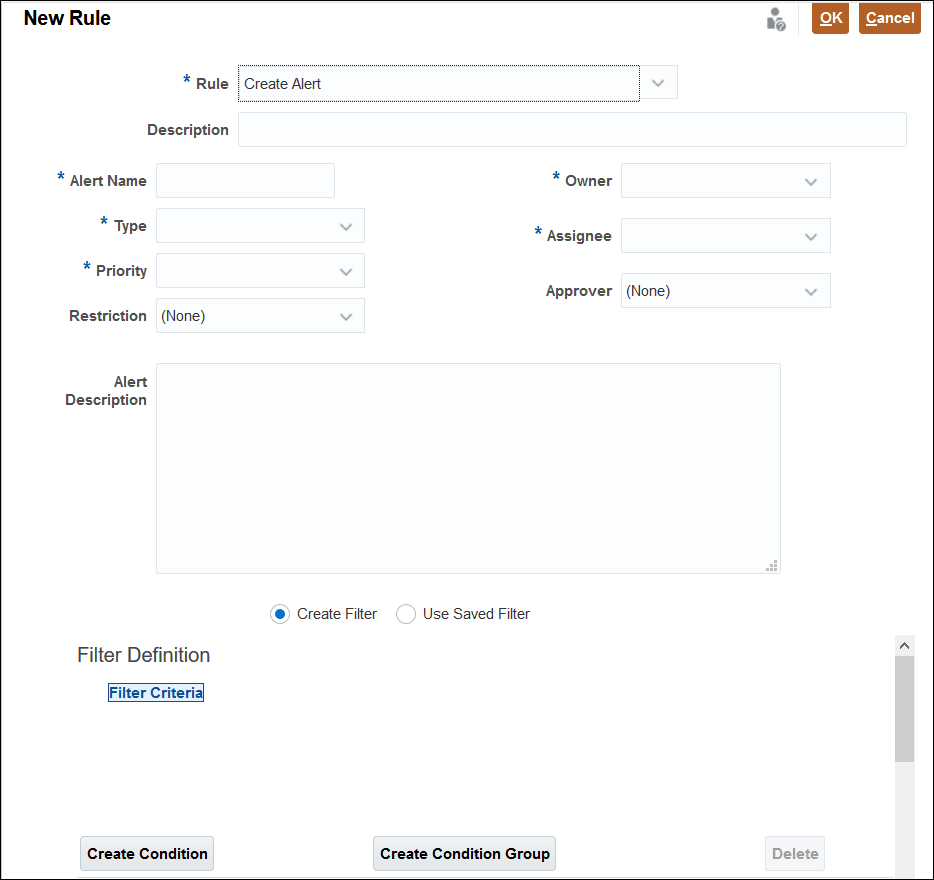Click the filter panel scroll up arrow
The width and height of the screenshot is (934, 880).
[904, 646]
